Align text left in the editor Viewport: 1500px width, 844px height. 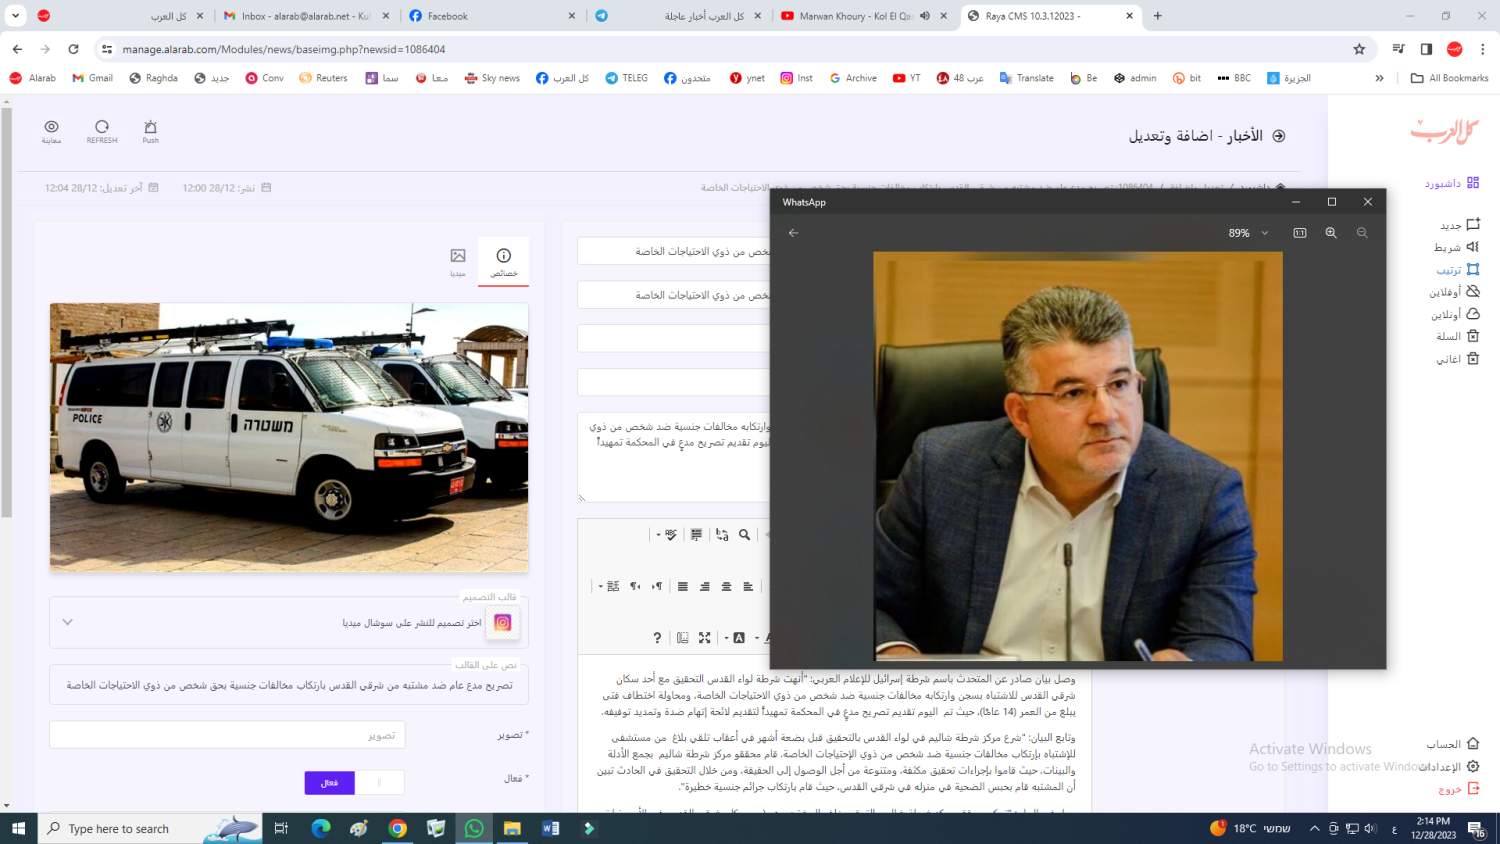tap(748, 586)
